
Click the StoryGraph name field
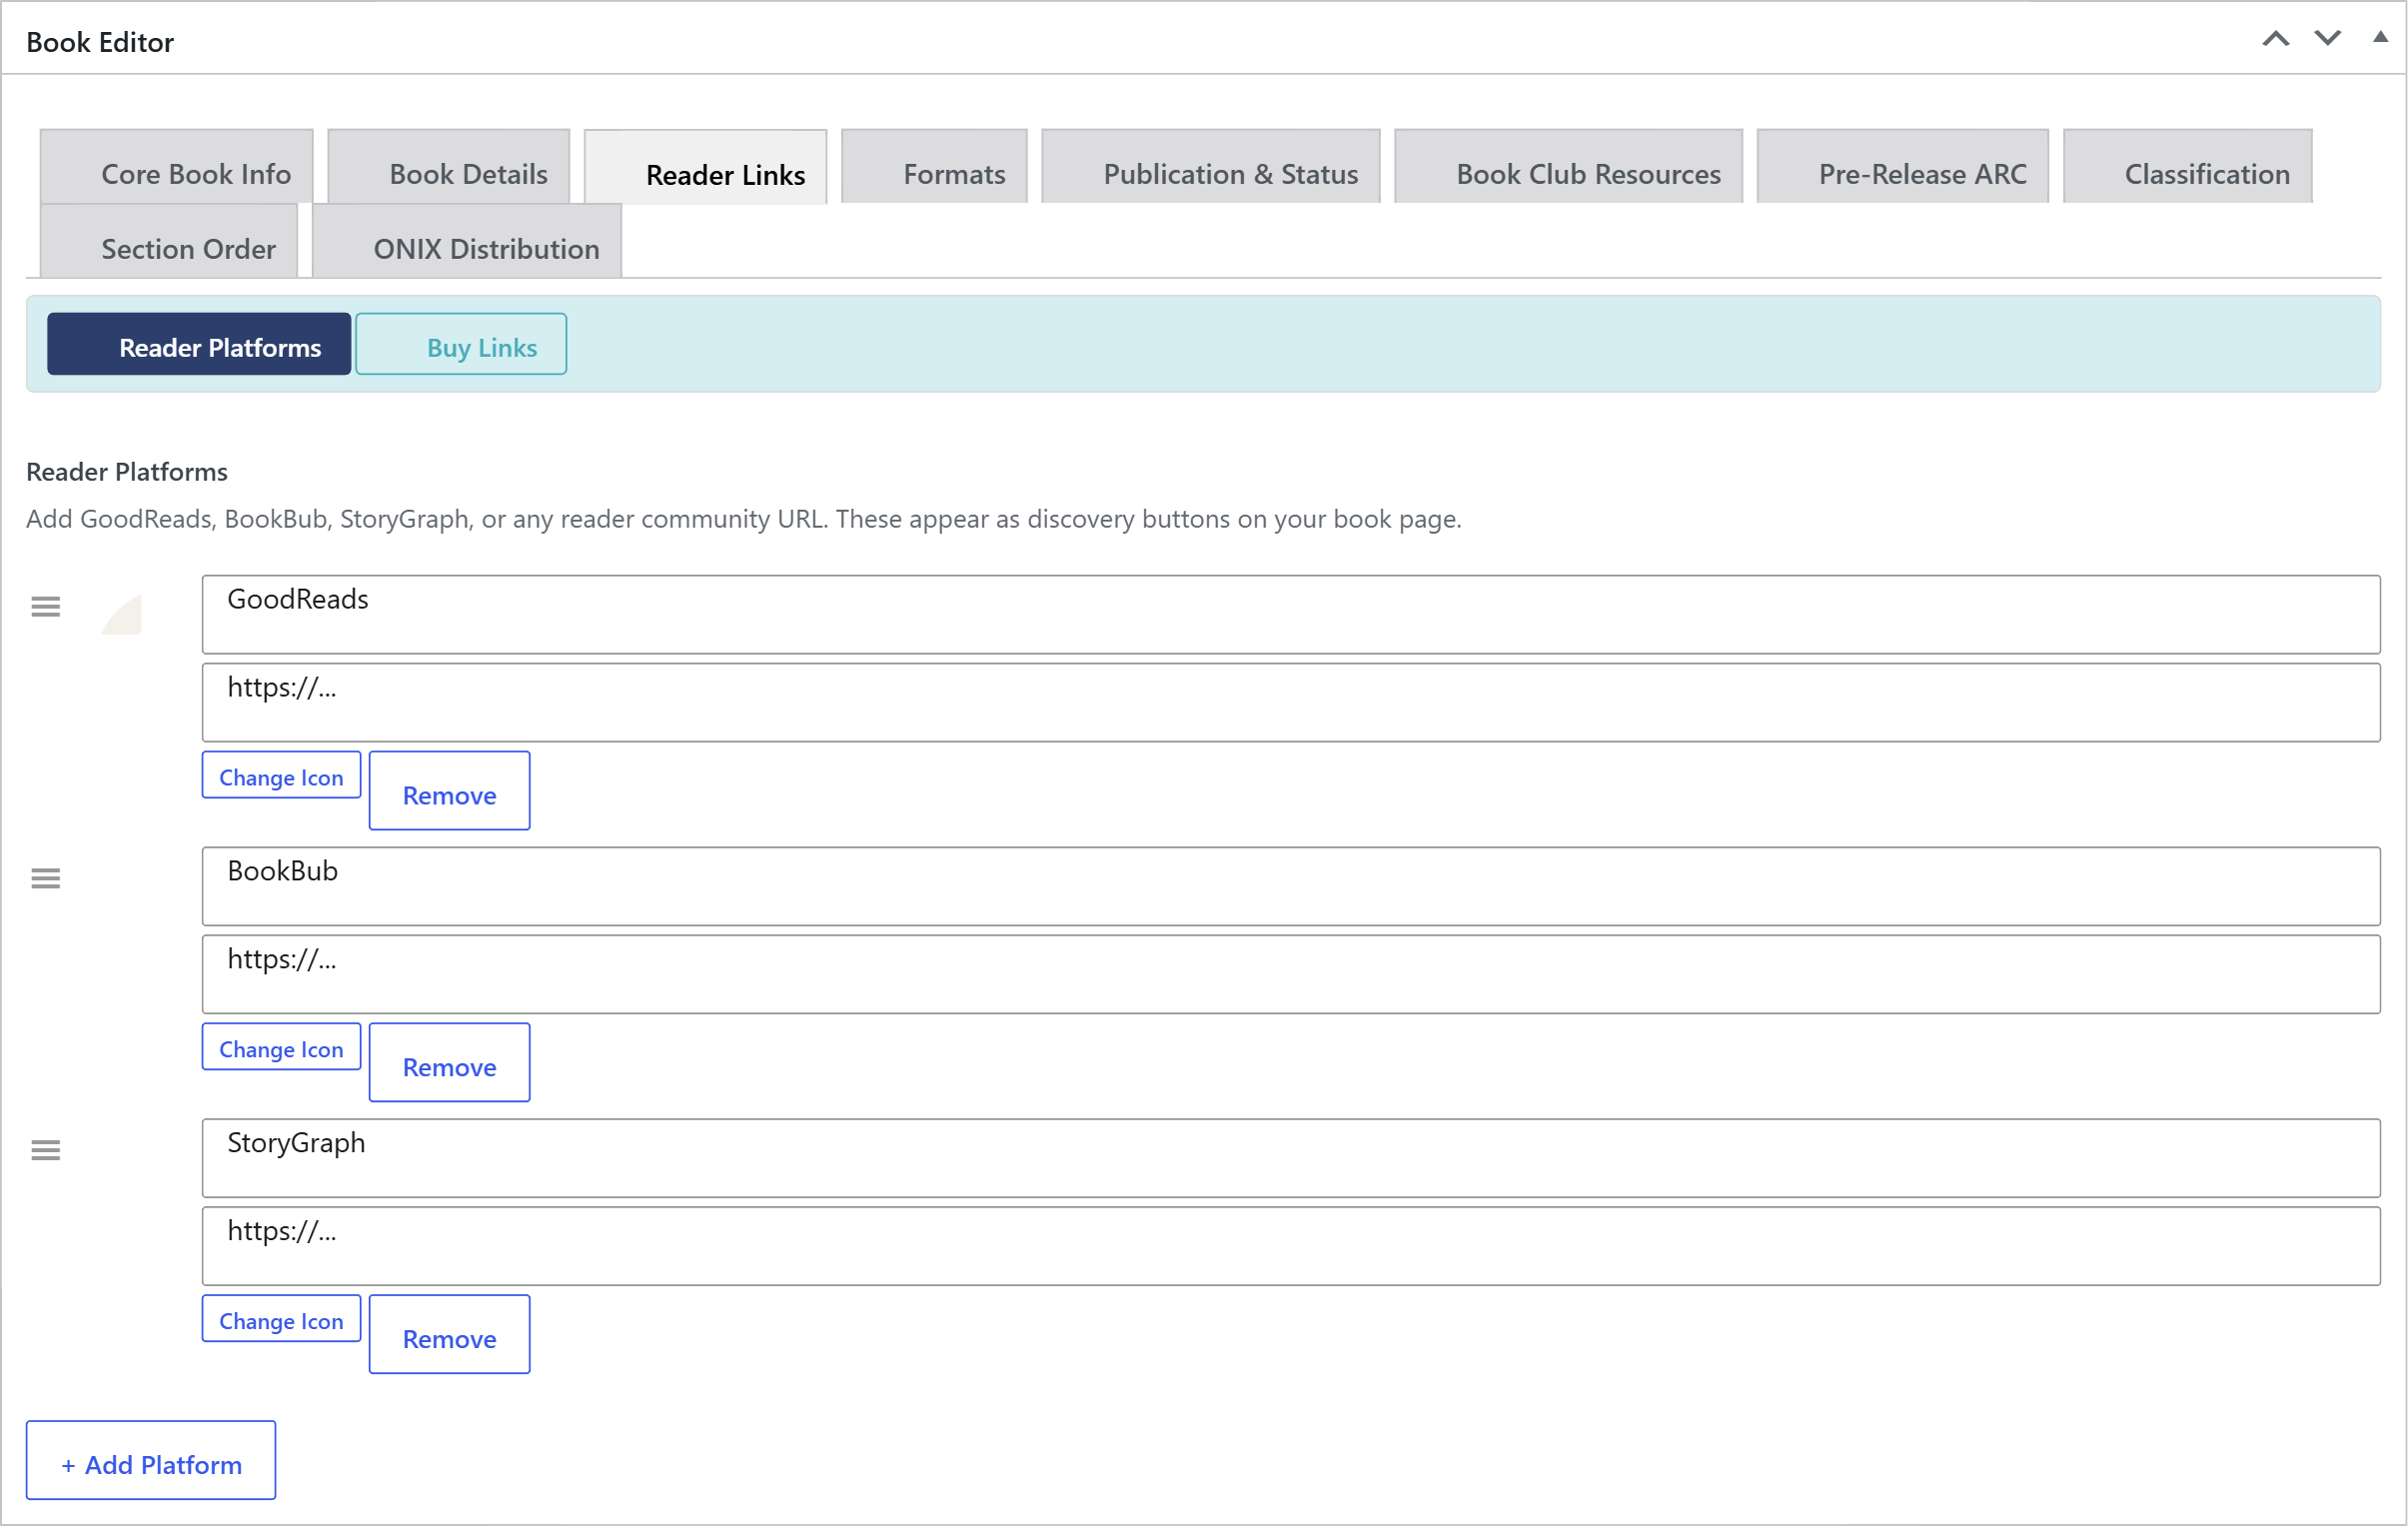click(1291, 1159)
